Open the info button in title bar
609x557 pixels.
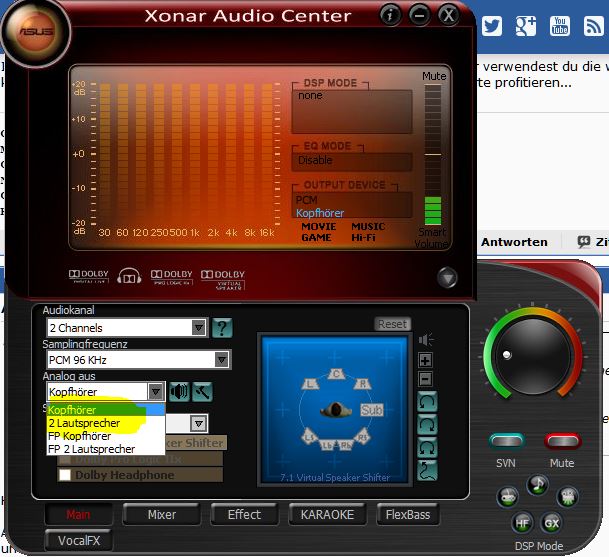[x=390, y=16]
